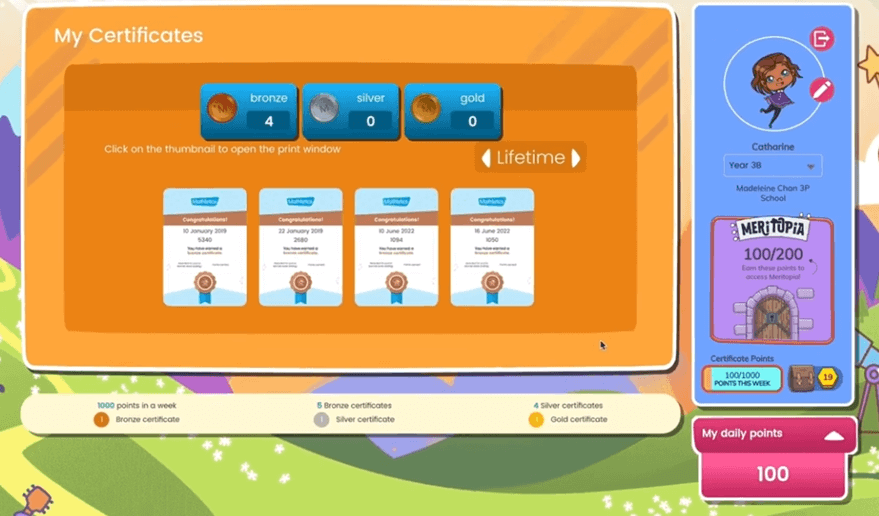Click the Silver certificate legend icon
The height and width of the screenshot is (516, 879).
click(321, 420)
